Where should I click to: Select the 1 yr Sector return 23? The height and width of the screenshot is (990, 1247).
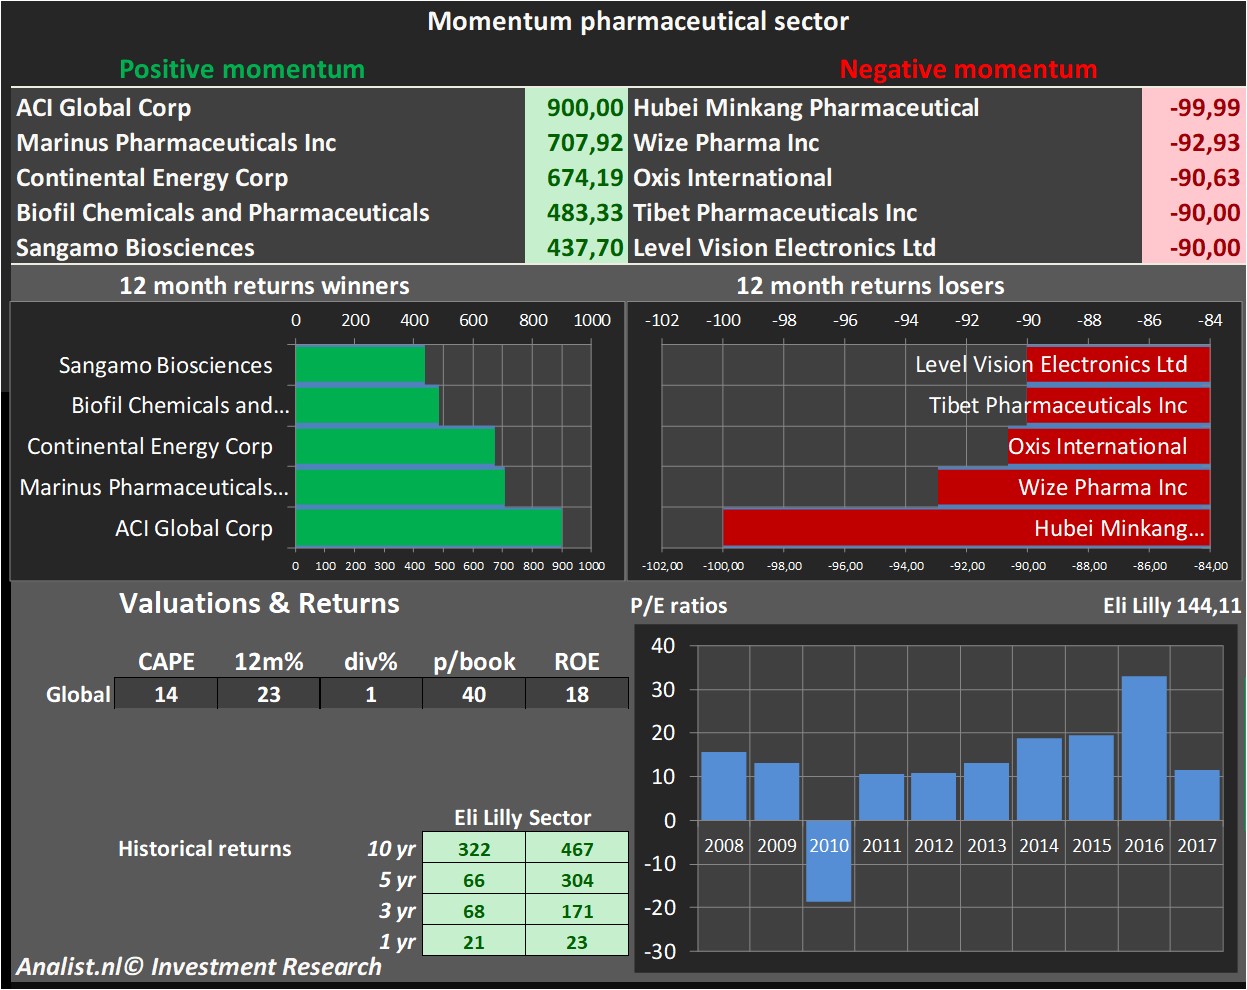coord(577,942)
